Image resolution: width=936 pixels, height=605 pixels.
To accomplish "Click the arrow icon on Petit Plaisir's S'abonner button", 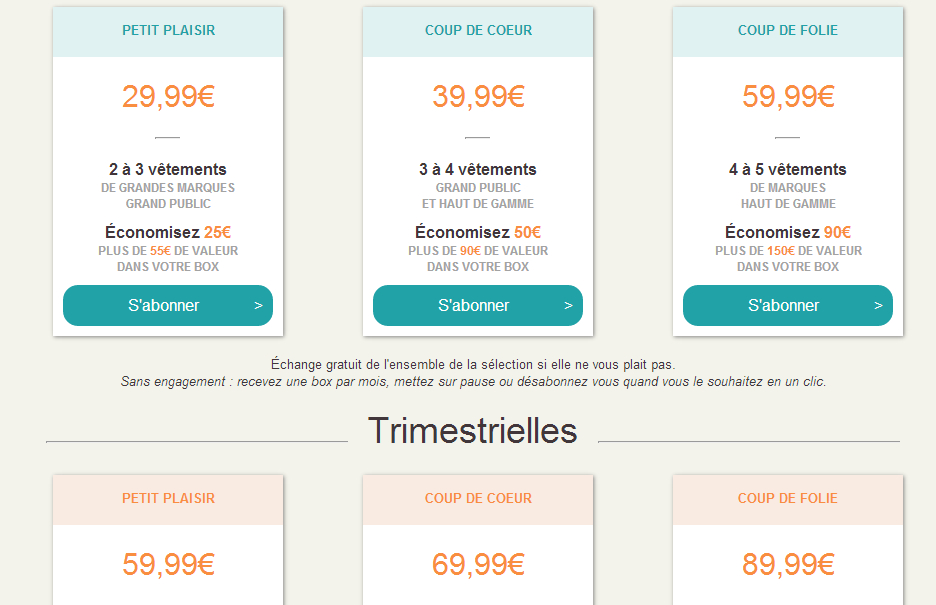I will (258, 306).
